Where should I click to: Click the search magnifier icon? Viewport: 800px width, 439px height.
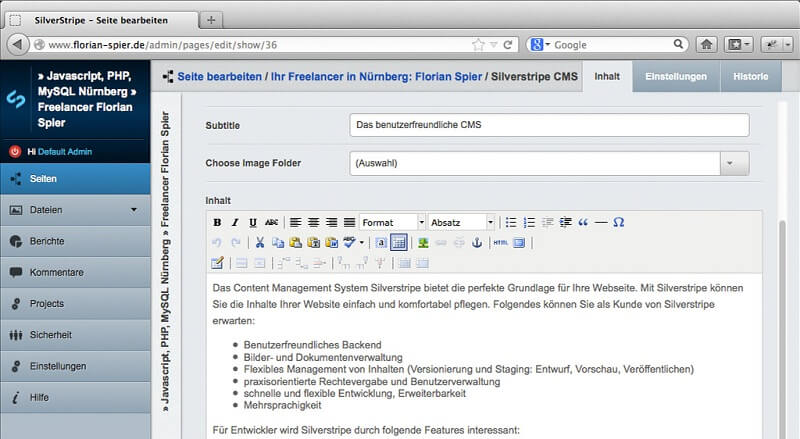[678, 44]
